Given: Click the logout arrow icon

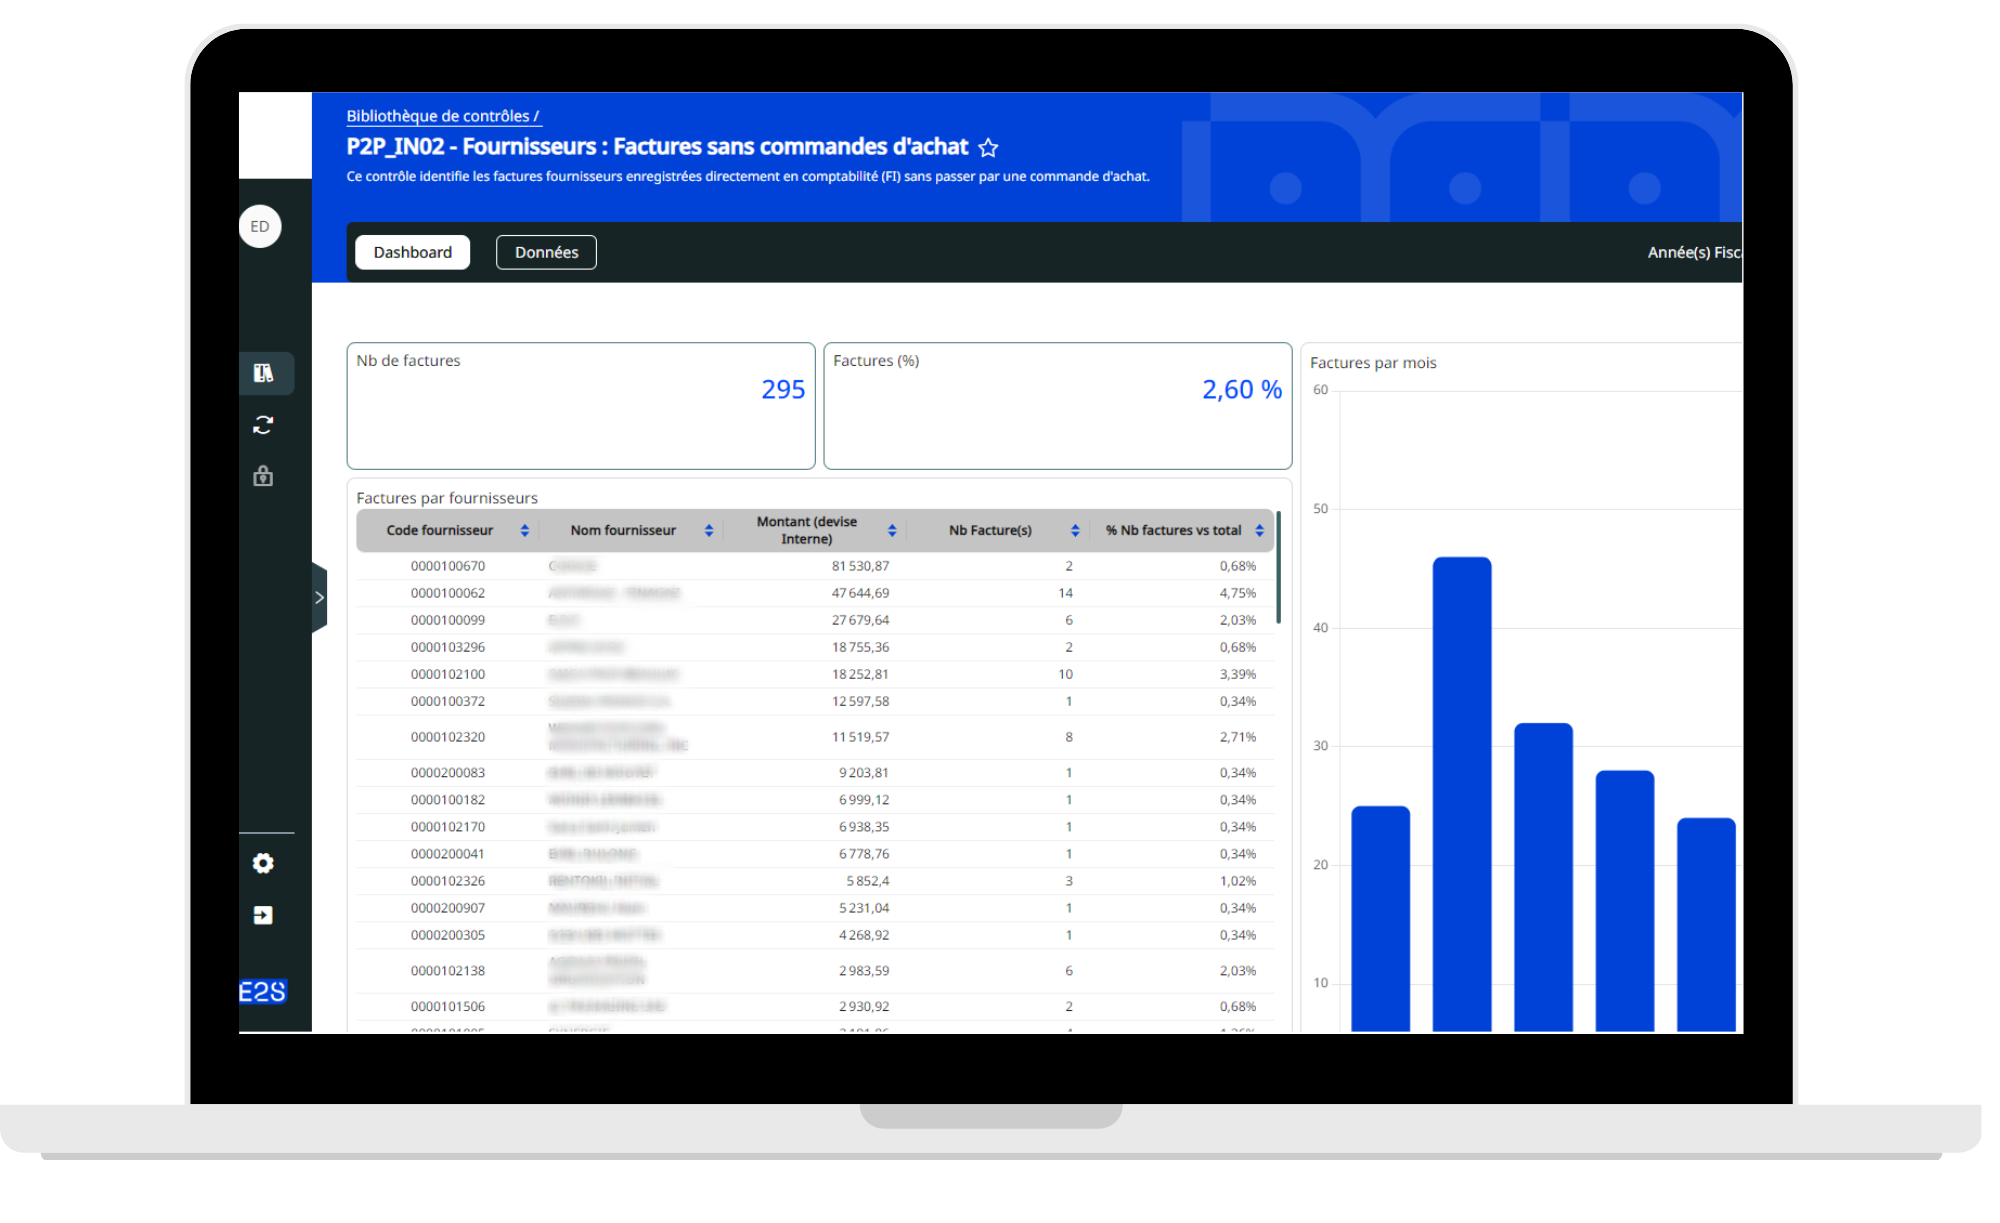Looking at the screenshot, I should pyautogui.click(x=263, y=915).
